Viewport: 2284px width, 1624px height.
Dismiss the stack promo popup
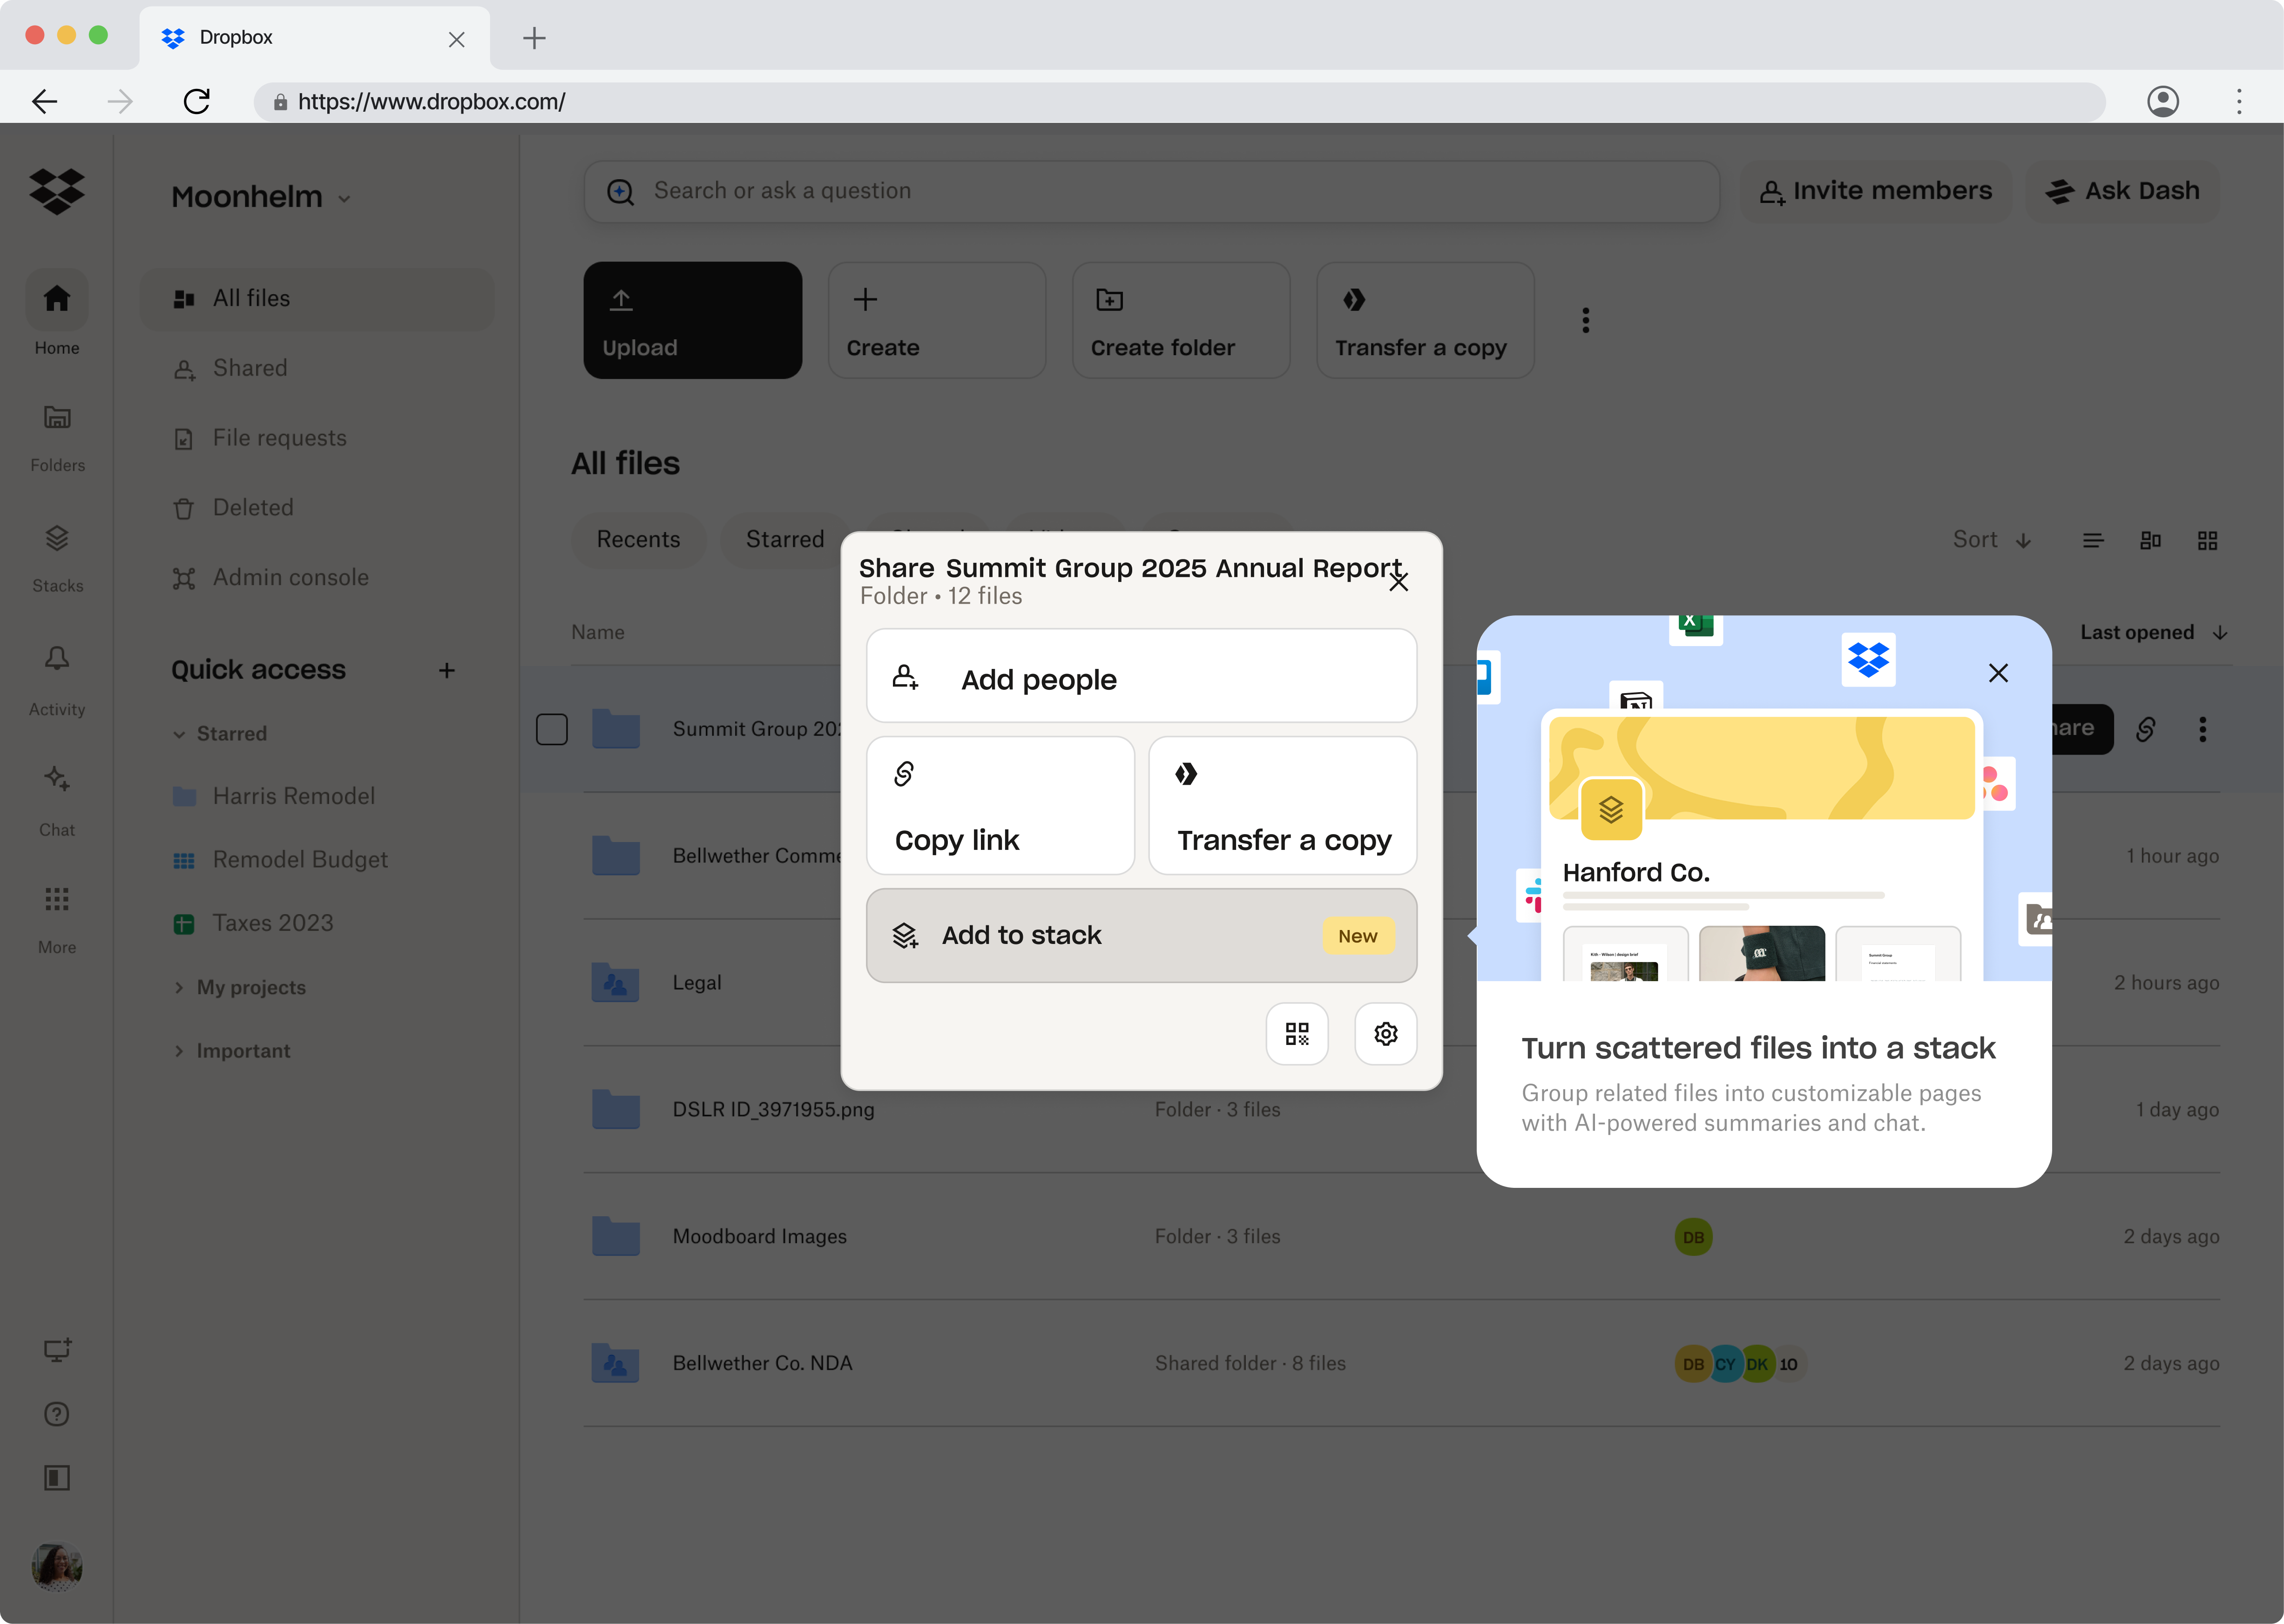(x=1998, y=673)
